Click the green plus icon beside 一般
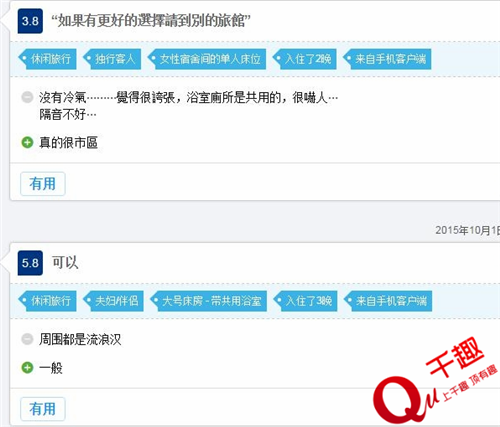This screenshot has width=500, height=427. [27, 368]
